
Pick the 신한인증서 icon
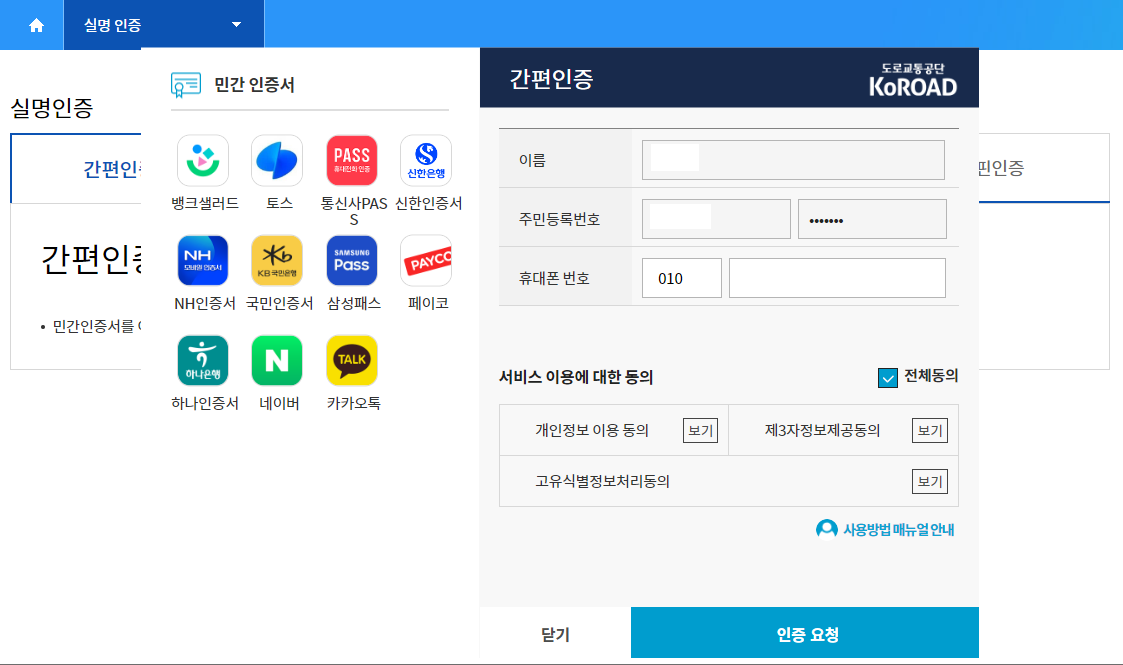click(x=426, y=160)
